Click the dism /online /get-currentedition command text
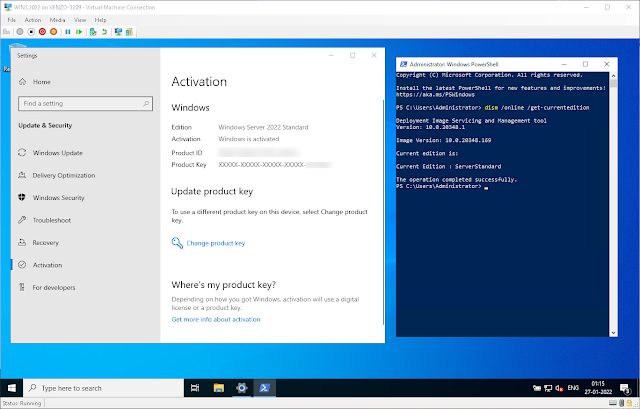 [537, 108]
